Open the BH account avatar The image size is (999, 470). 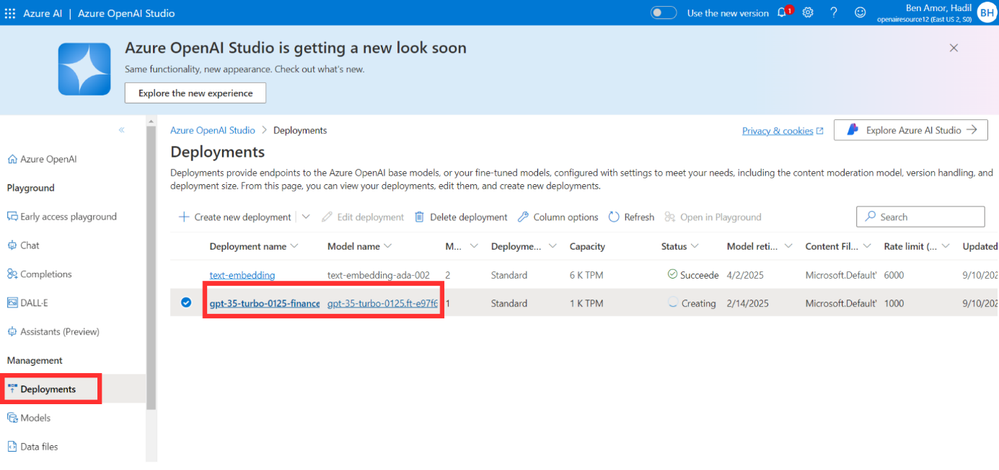click(986, 13)
